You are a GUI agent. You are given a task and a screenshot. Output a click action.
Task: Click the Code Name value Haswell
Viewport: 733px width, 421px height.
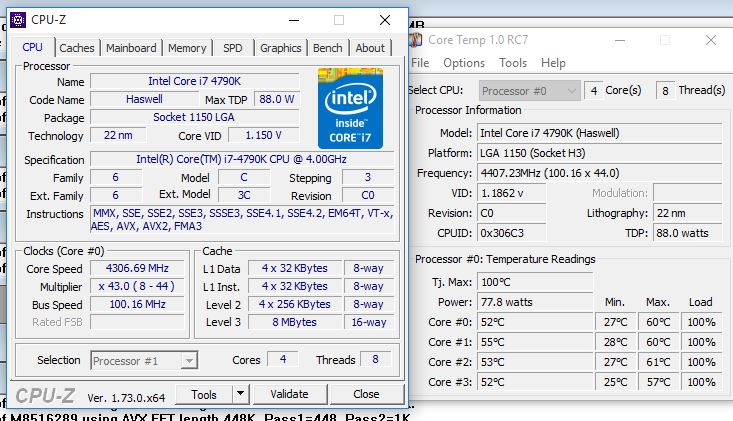[x=144, y=99]
